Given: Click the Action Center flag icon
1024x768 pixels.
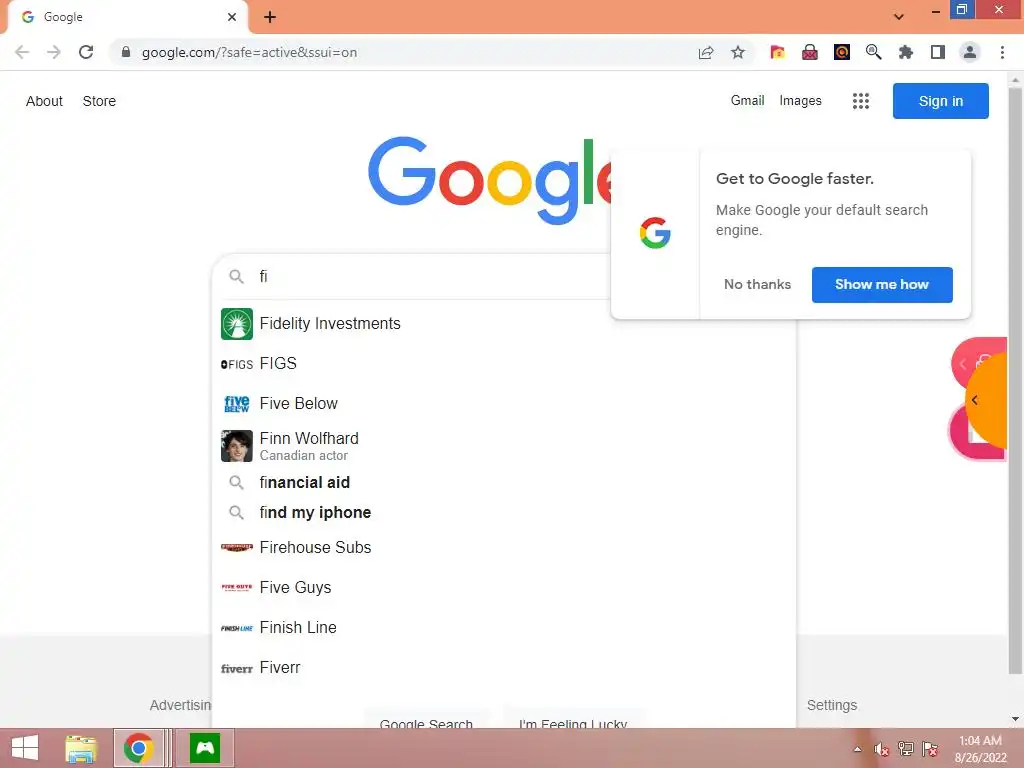Looking at the screenshot, I should pos(930,749).
